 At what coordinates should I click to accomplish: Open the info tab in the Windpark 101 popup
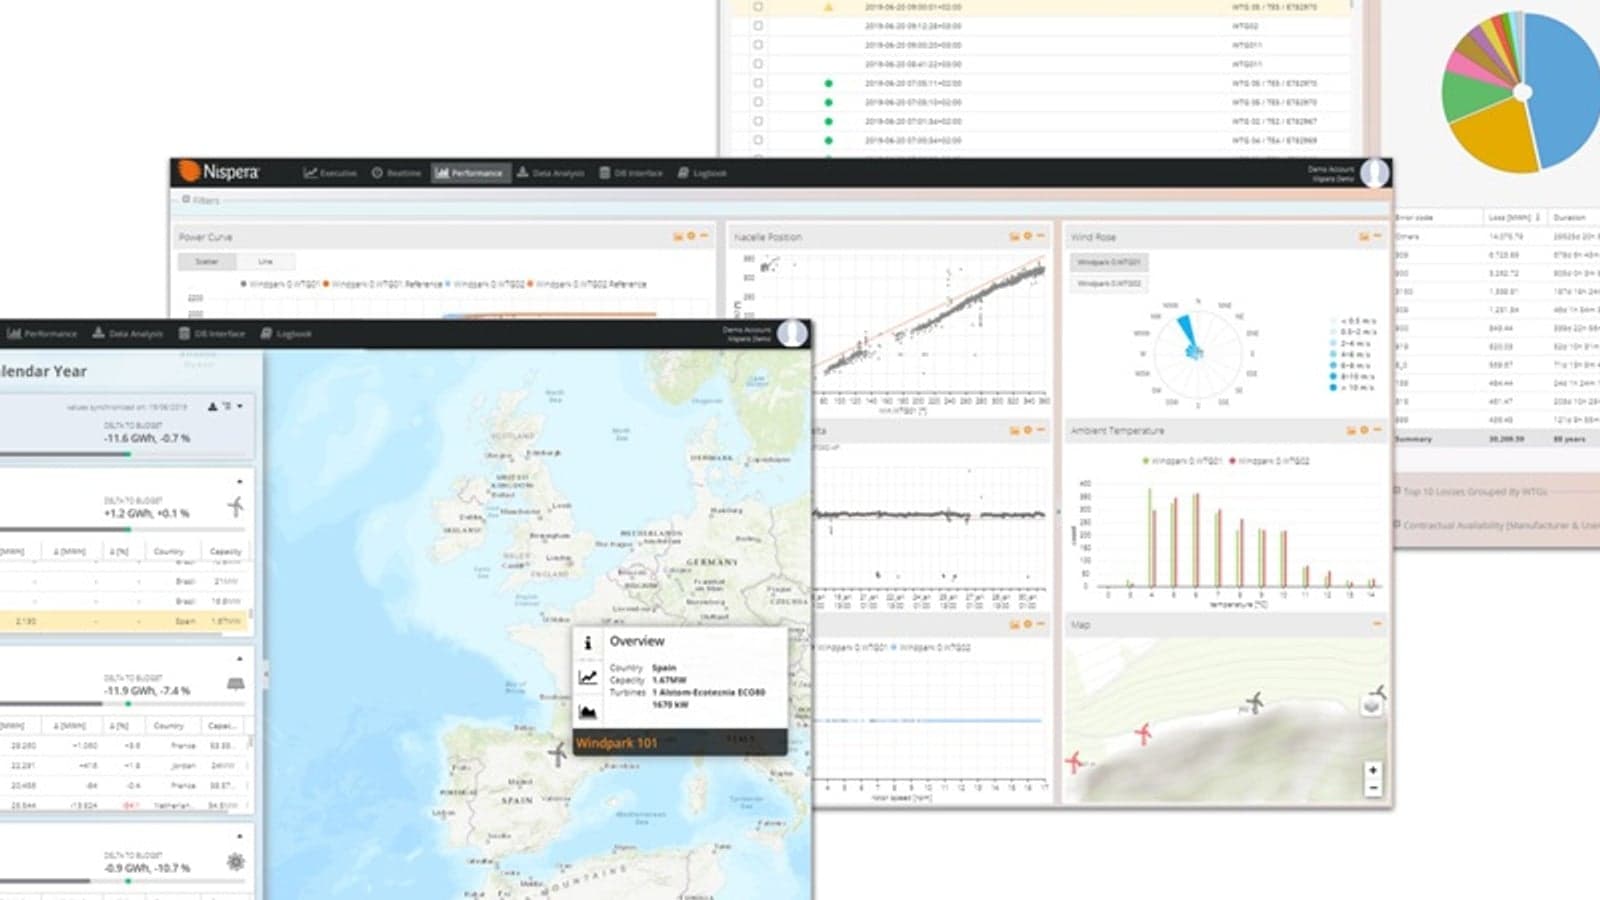(x=588, y=643)
